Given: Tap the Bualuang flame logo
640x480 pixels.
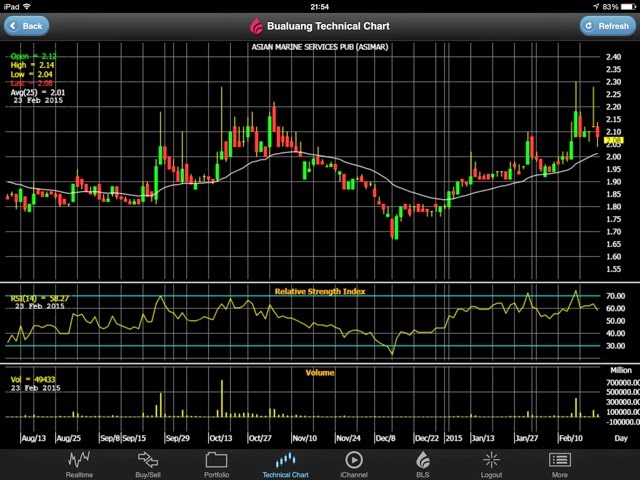Looking at the screenshot, I should (256, 26).
